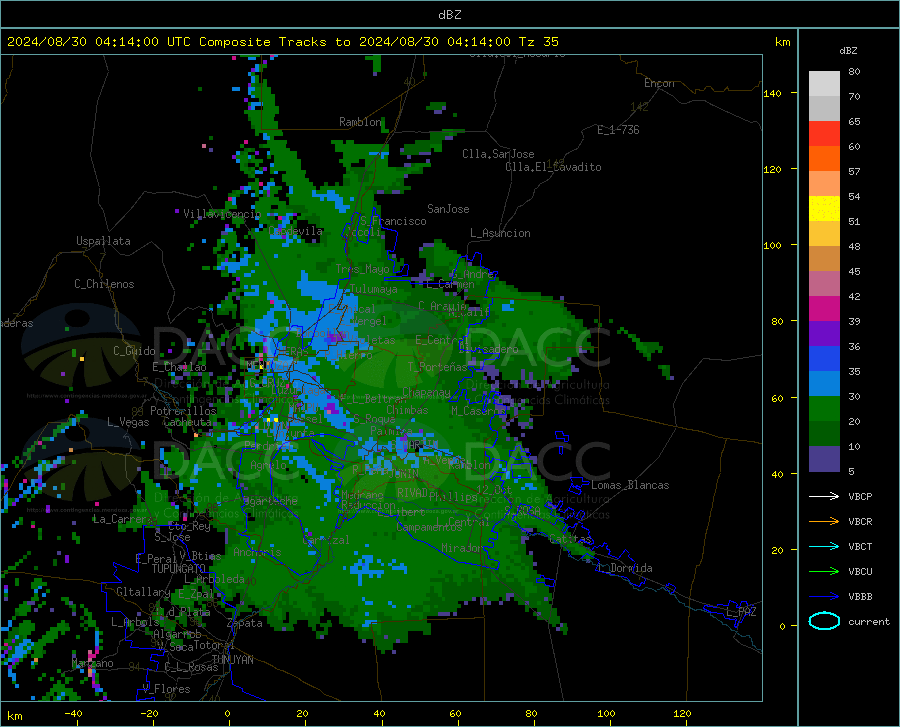Click the C_Guido label
Viewport: 900px width, 727px height.
(x=134, y=351)
